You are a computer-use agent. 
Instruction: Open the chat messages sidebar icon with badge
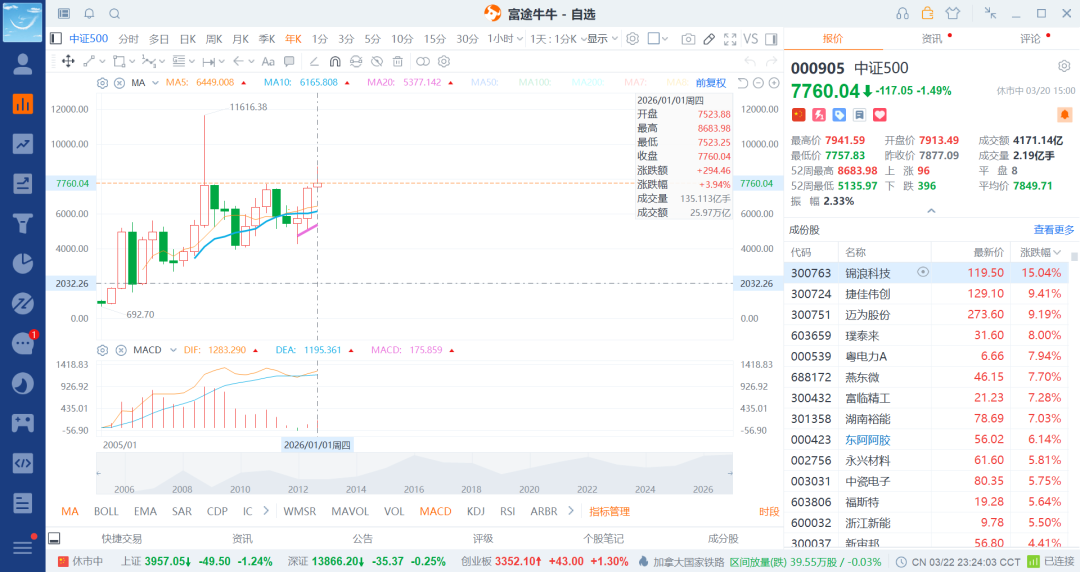click(23, 343)
